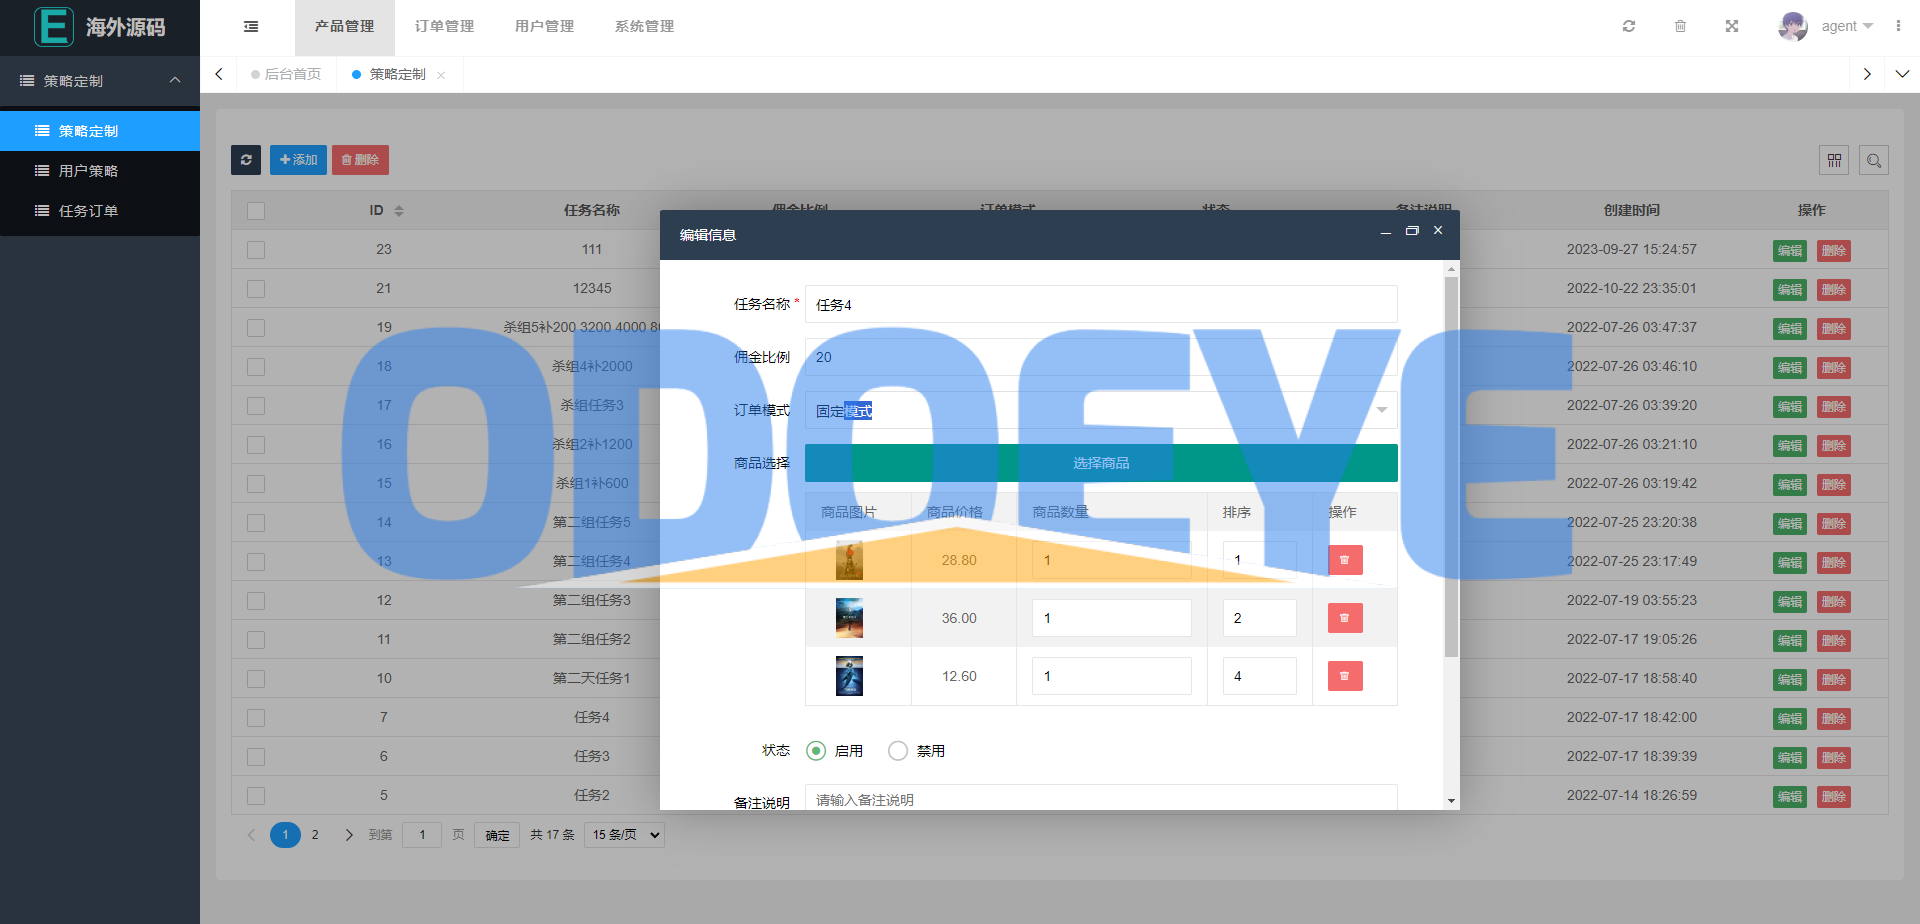Switch to the 订单管理 top menu
This screenshot has height=924, width=1920.
click(x=444, y=27)
